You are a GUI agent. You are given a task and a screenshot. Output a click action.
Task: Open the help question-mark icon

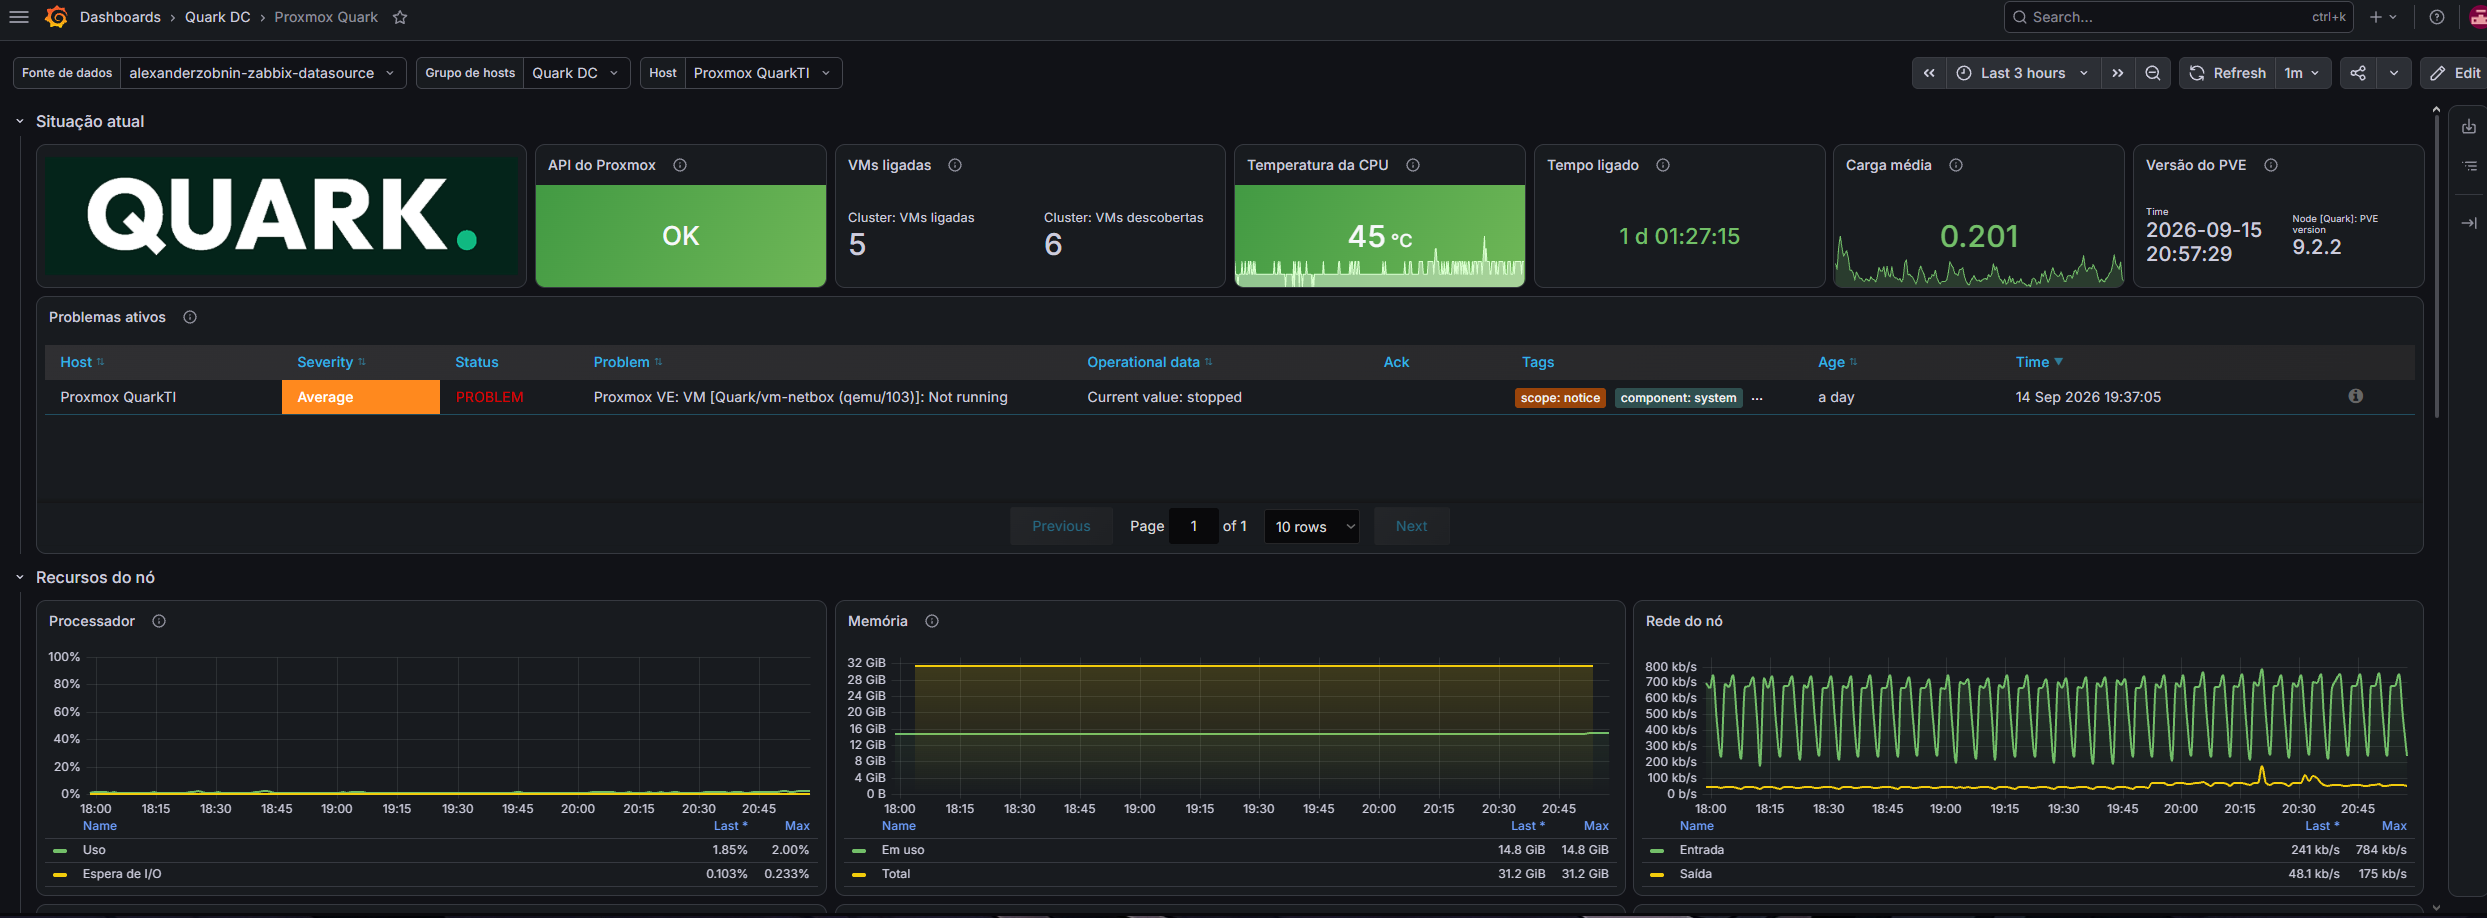[x=2437, y=17]
